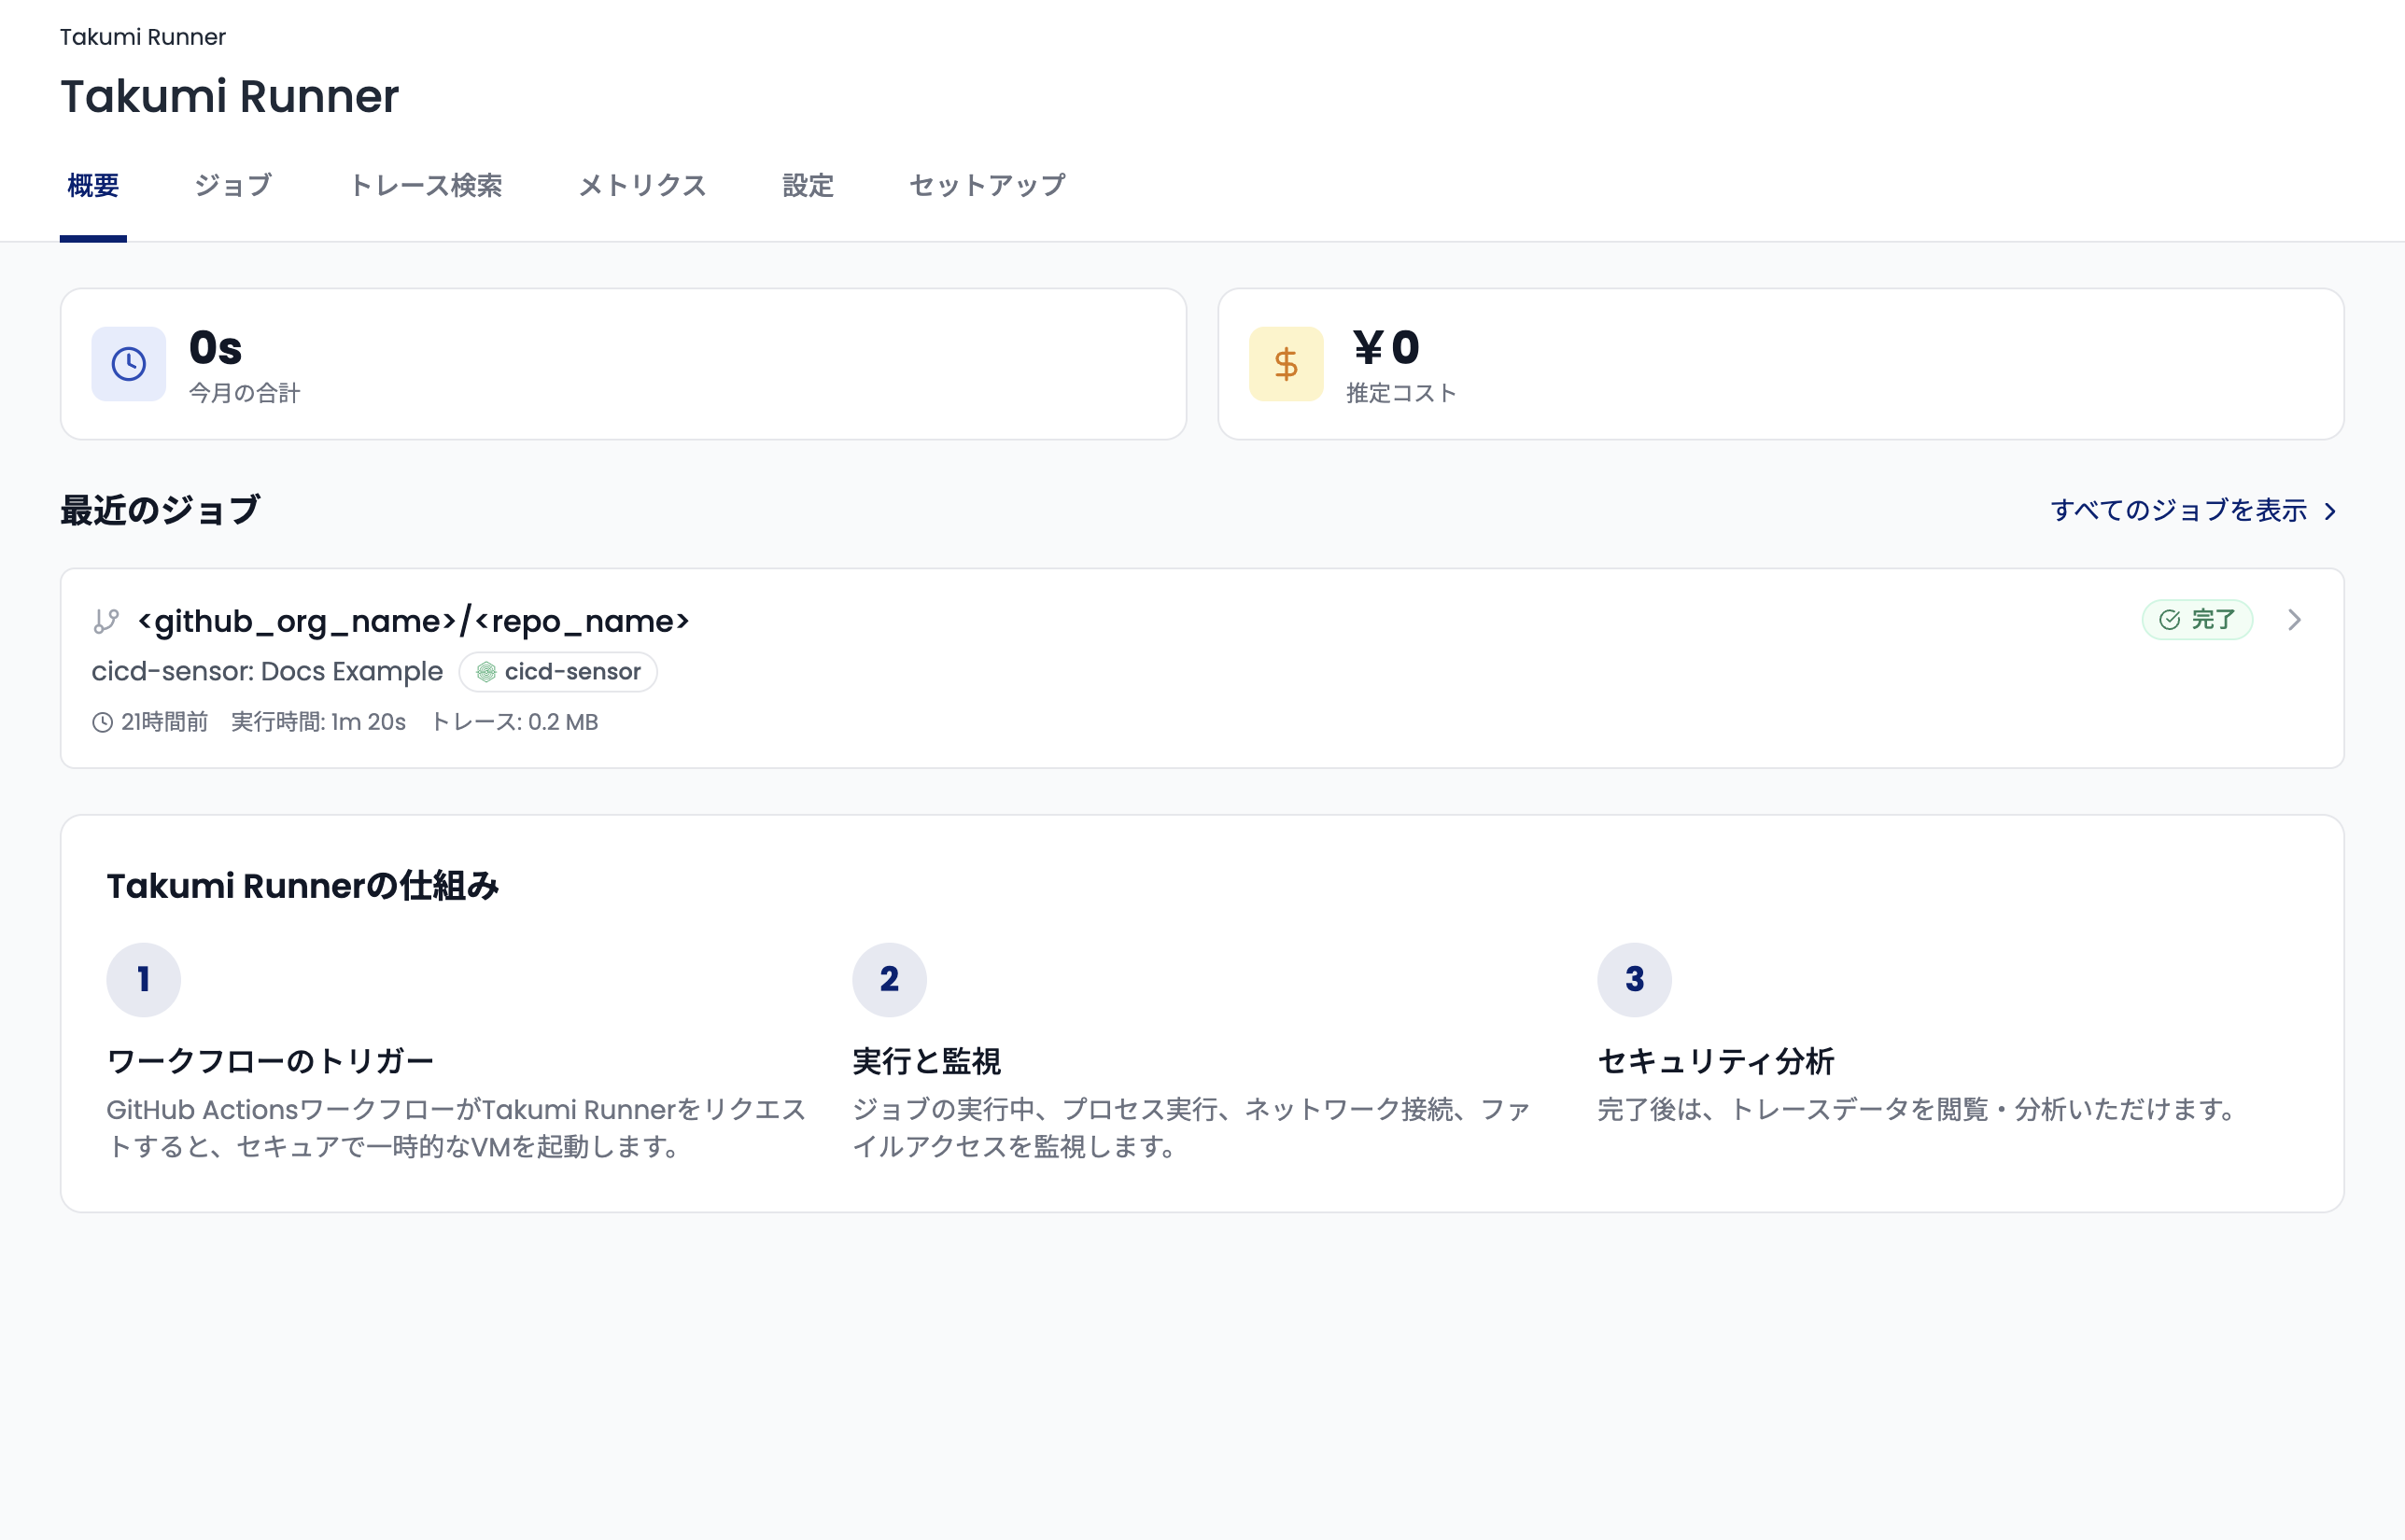2405x1540 pixels.
Task: Switch to the セットアップ tab
Action: pyautogui.click(x=987, y=185)
